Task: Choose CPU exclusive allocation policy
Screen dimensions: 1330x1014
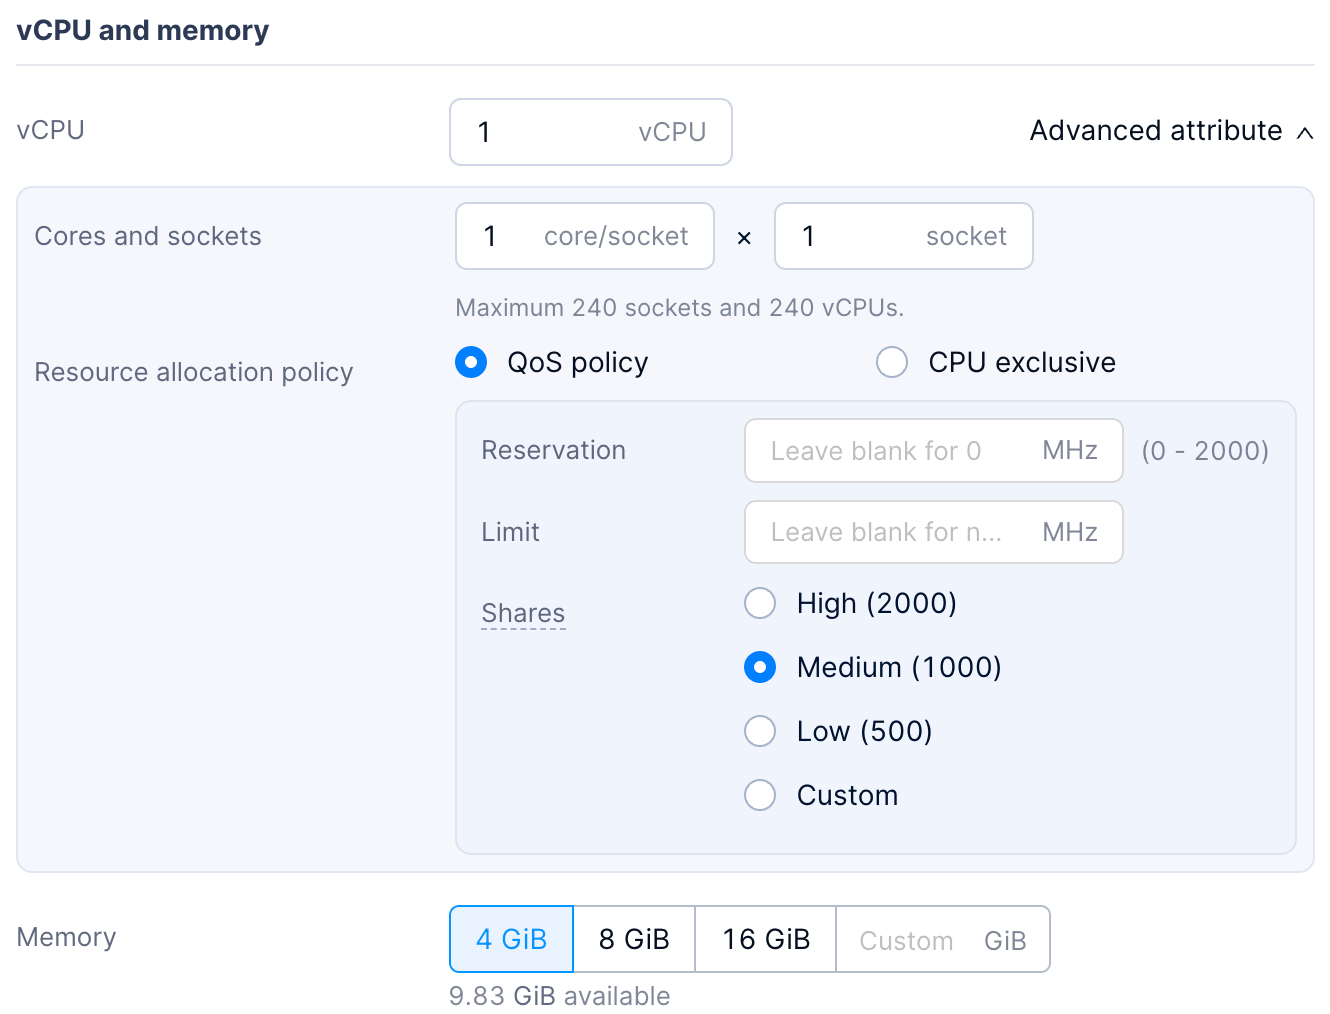Action: tap(892, 362)
